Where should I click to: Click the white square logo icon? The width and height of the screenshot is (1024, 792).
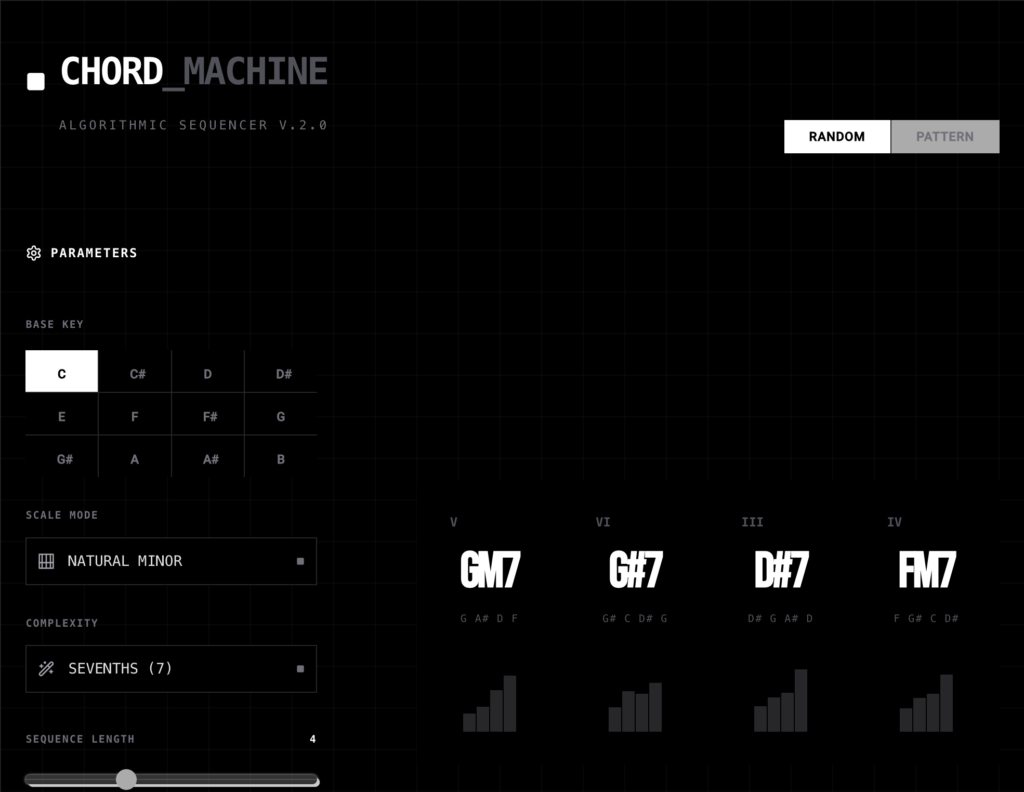[x=36, y=82]
